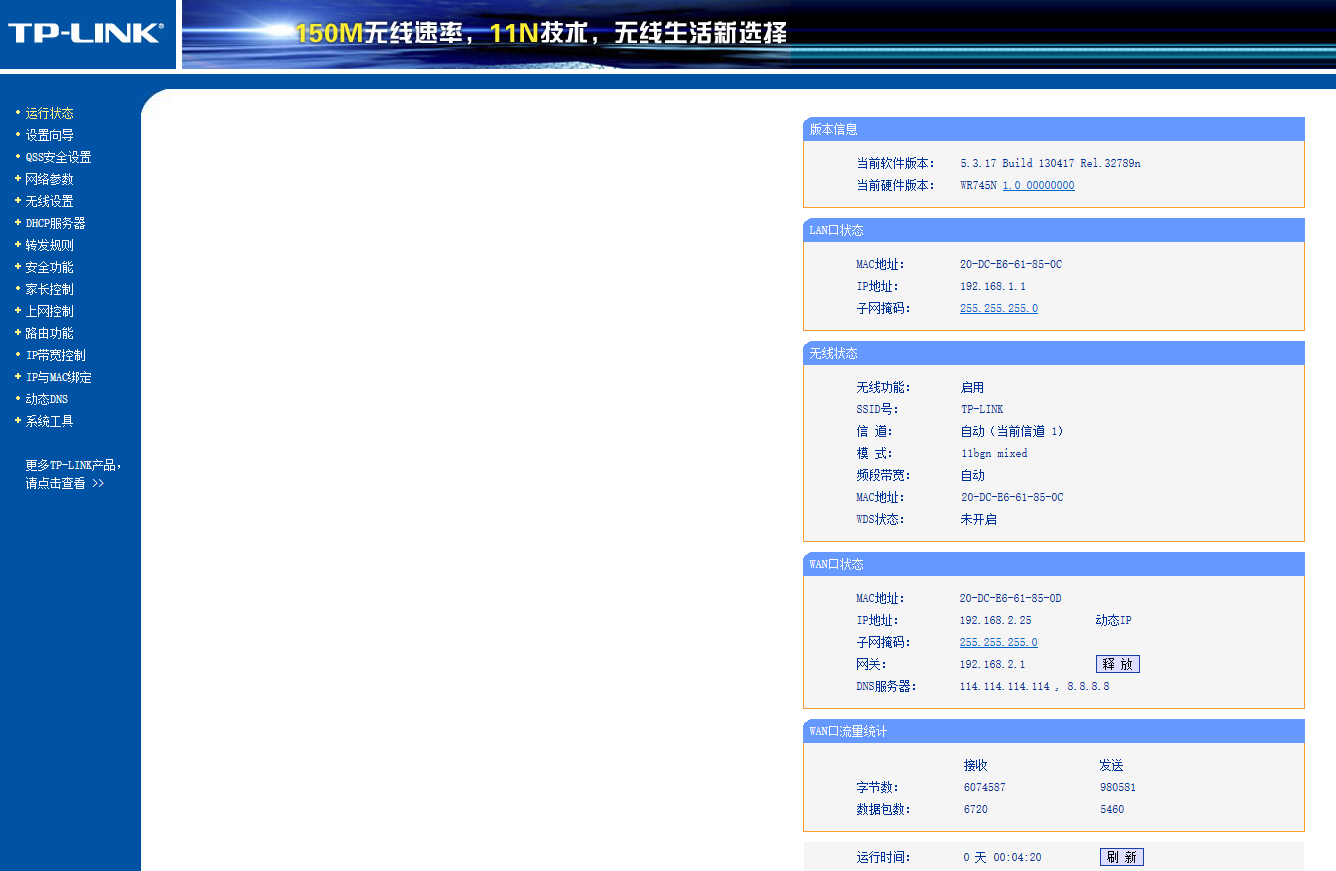The image size is (1336, 871).
Task: Select QSS安全设置 sidebar entry
Action: [58, 157]
